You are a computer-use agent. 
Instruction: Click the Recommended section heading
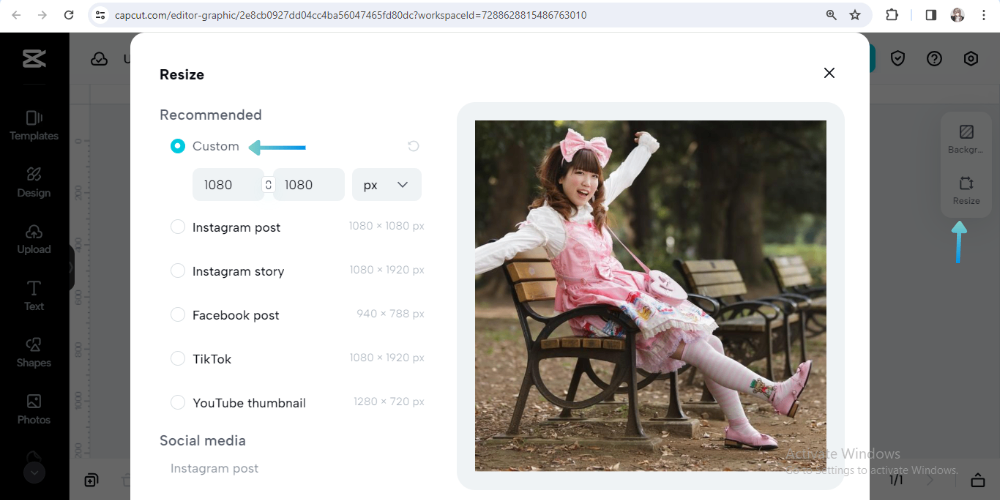click(x=210, y=115)
